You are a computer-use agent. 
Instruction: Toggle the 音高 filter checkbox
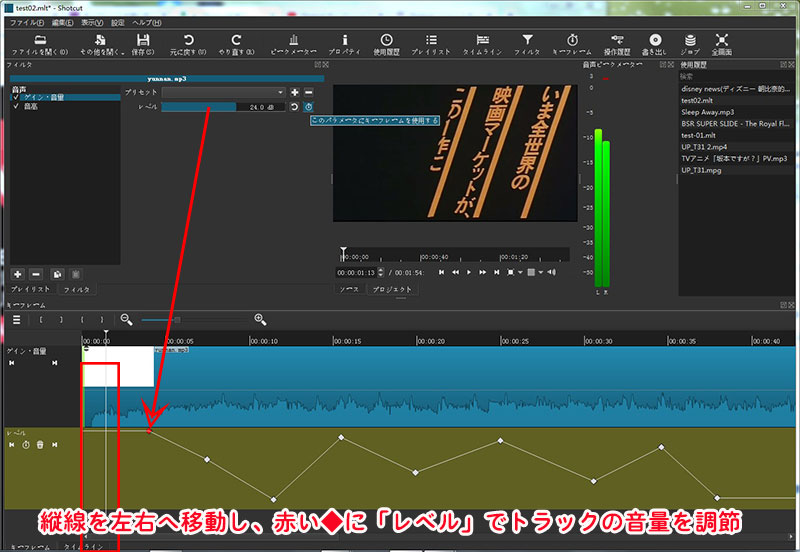16,106
